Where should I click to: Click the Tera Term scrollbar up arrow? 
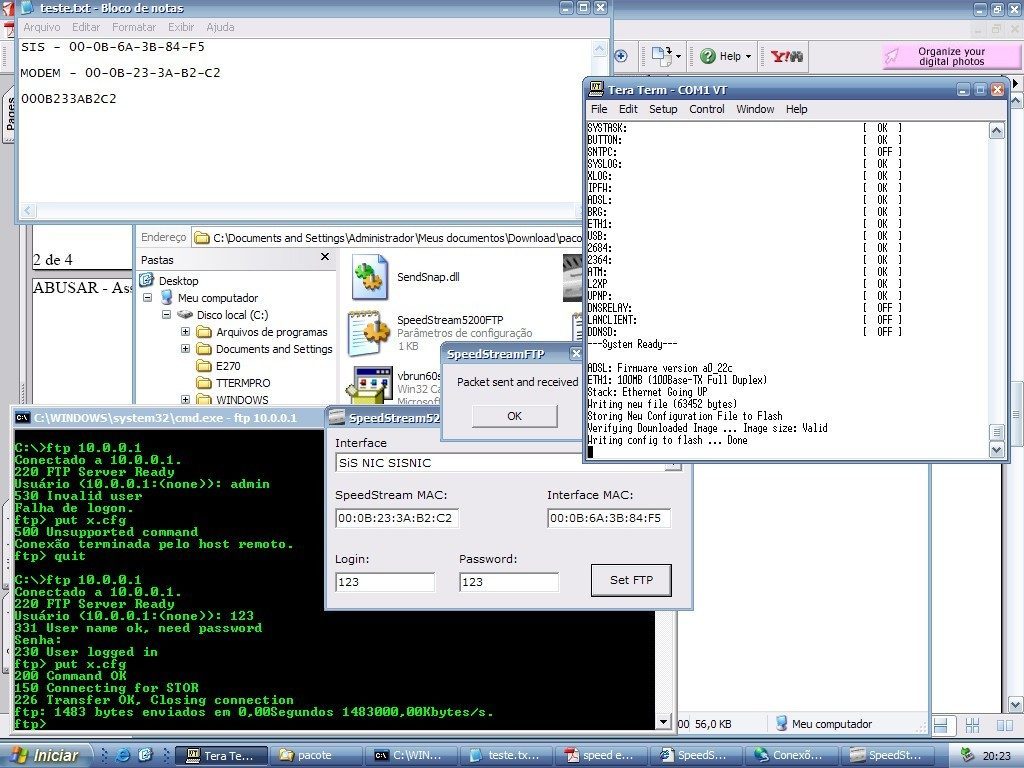click(997, 131)
